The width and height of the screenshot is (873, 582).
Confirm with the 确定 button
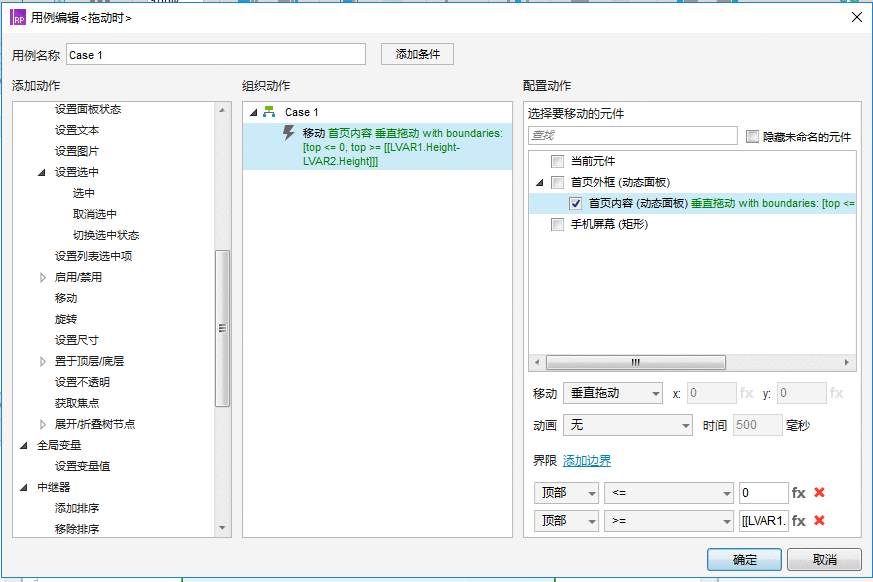point(744,560)
